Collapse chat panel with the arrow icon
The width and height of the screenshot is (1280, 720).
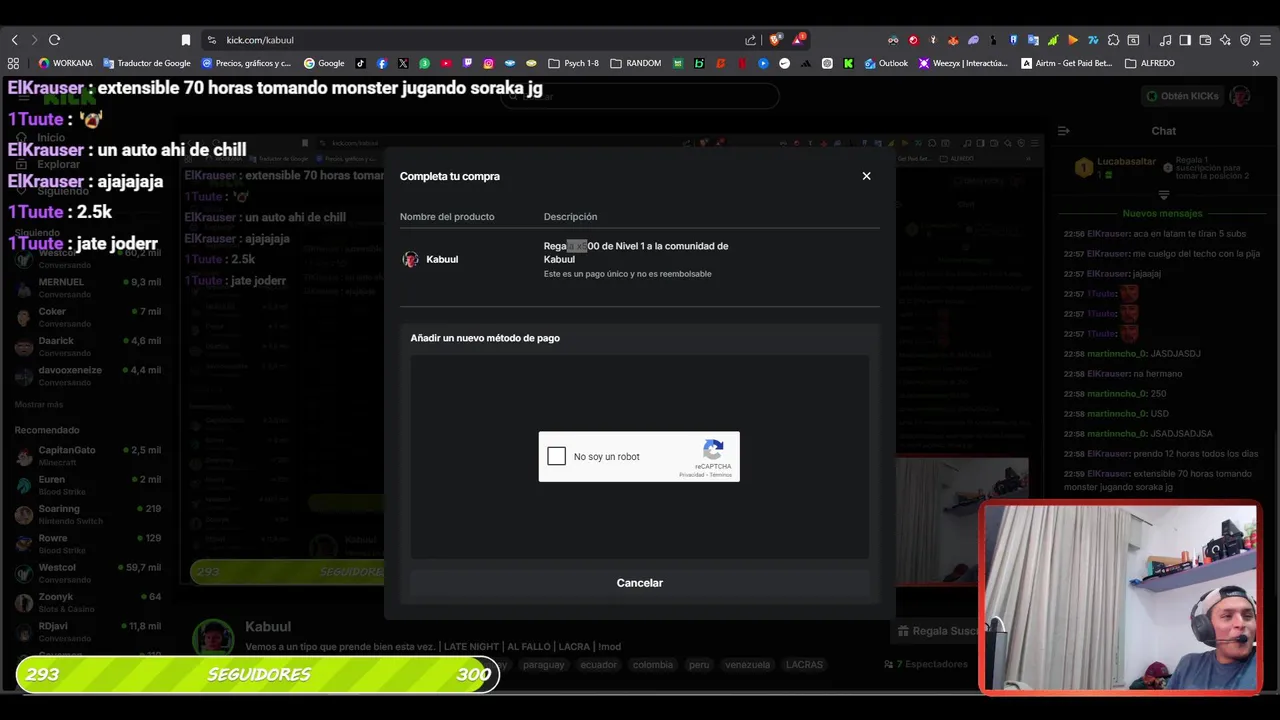coord(1064,131)
